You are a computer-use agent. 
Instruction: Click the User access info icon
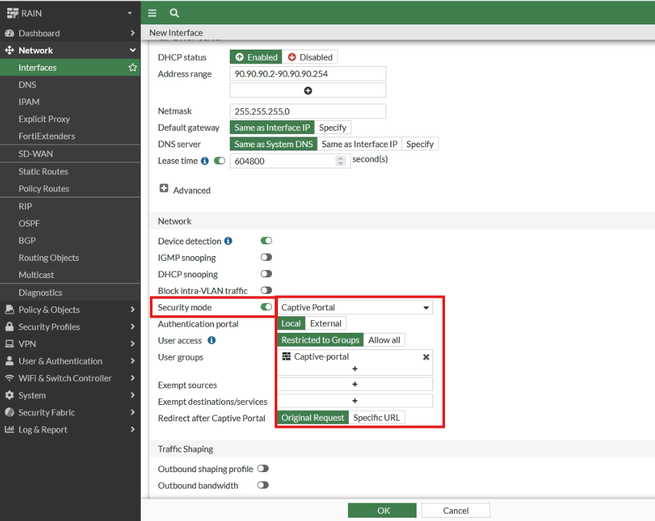(x=211, y=340)
